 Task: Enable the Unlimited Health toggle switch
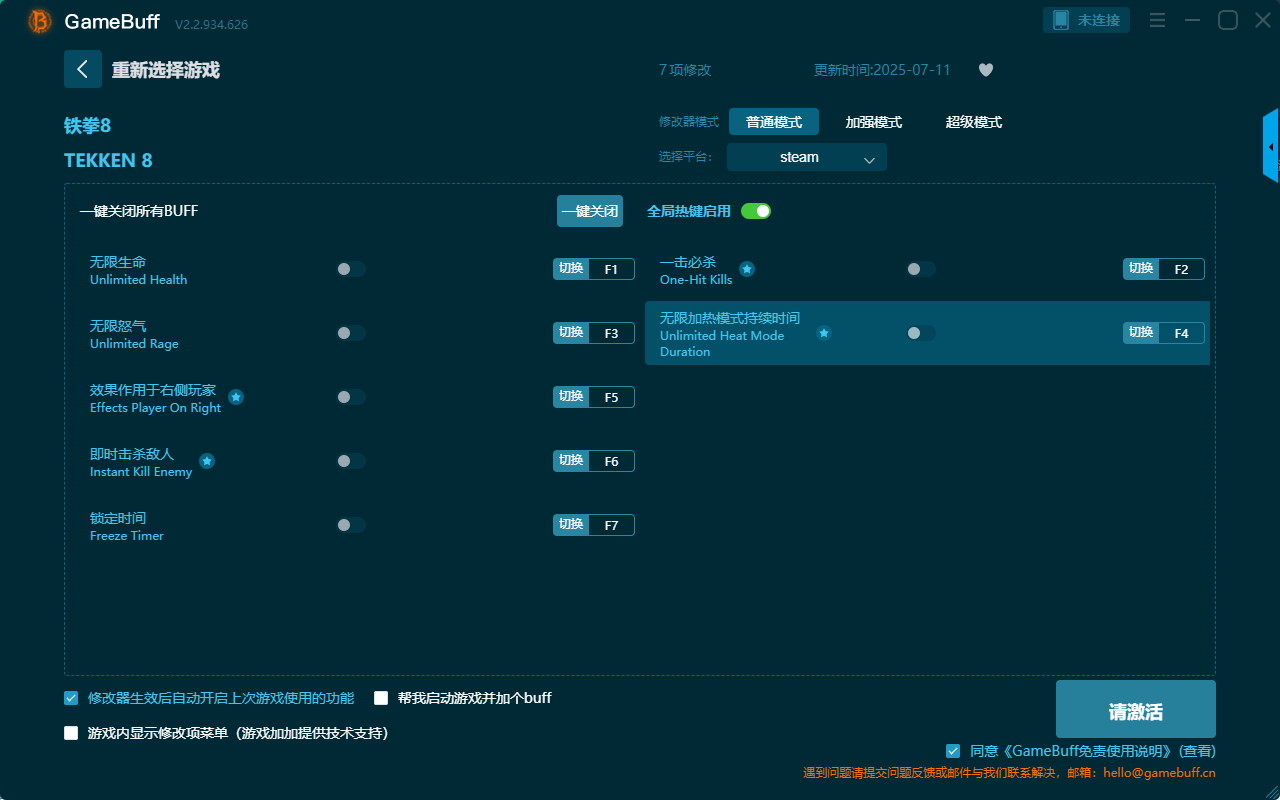(350, 268)
